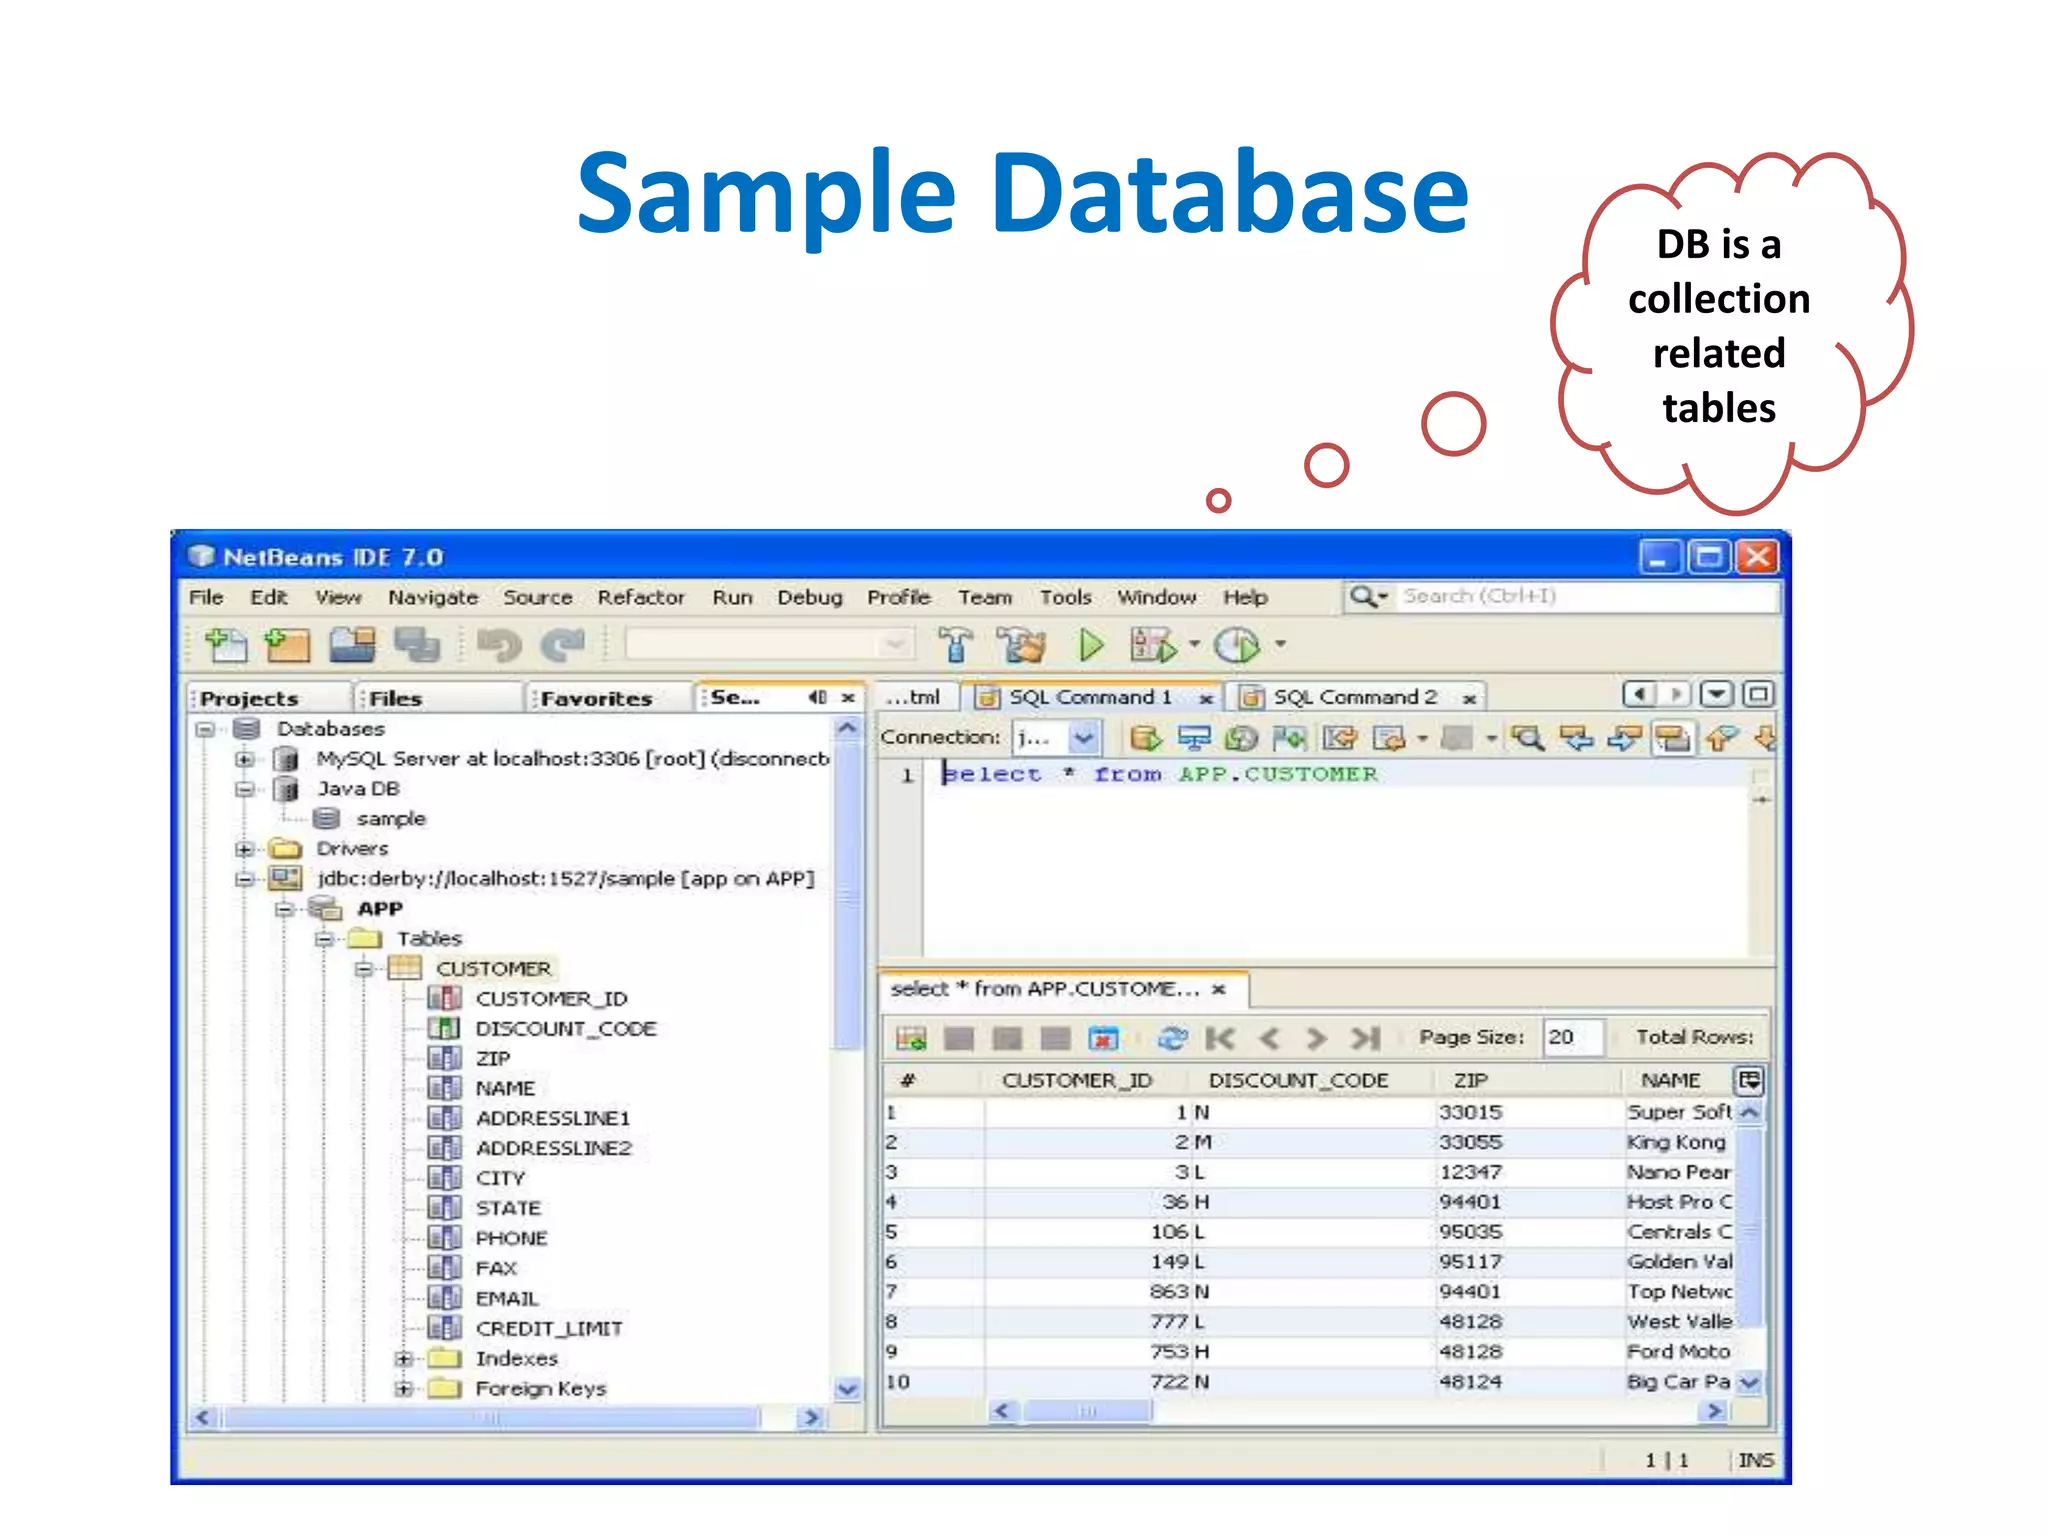Close the select * from APP.CUSTOME results tab
This screenshot has height=1536, width=2048.
pyautogui.click(x=1218, y=989)
